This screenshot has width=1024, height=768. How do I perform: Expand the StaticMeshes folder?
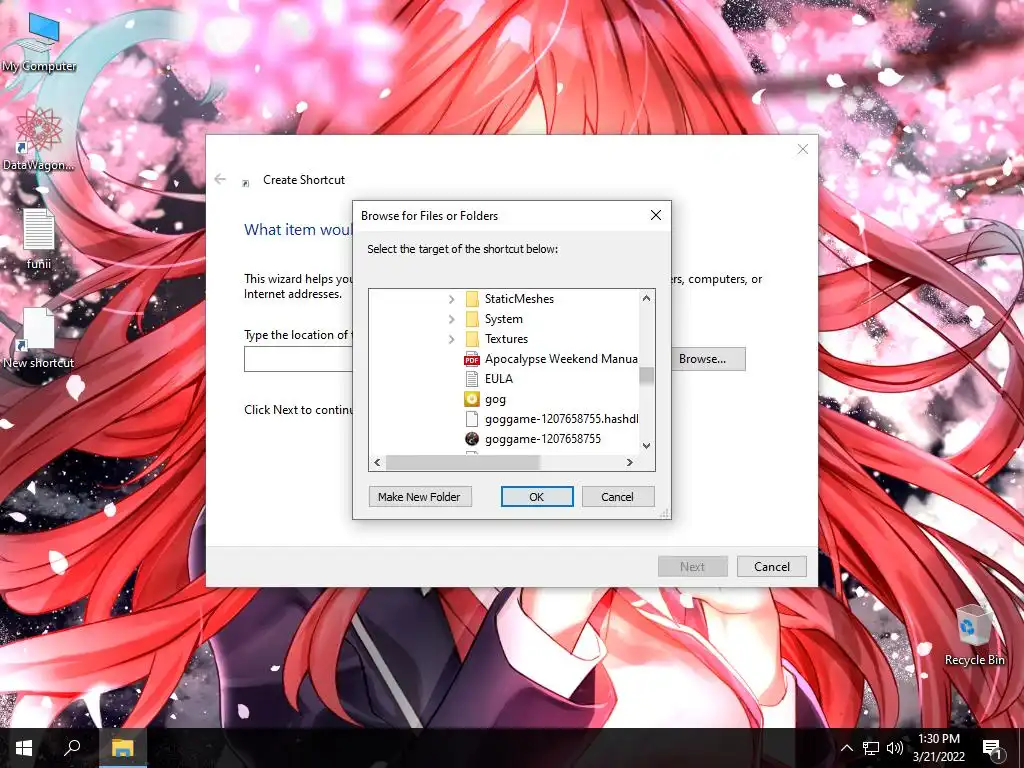coord(451,299)
